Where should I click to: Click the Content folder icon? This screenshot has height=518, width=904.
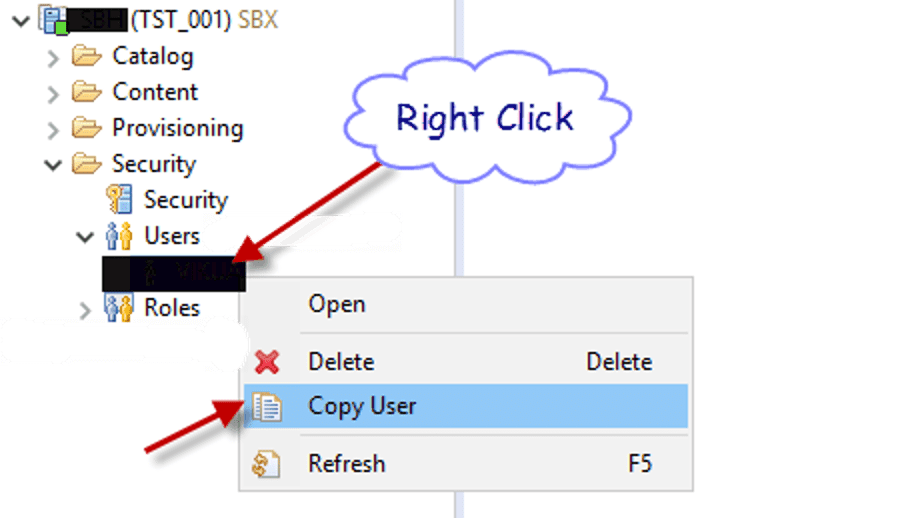pyautogui.click(x=87, y=92)
